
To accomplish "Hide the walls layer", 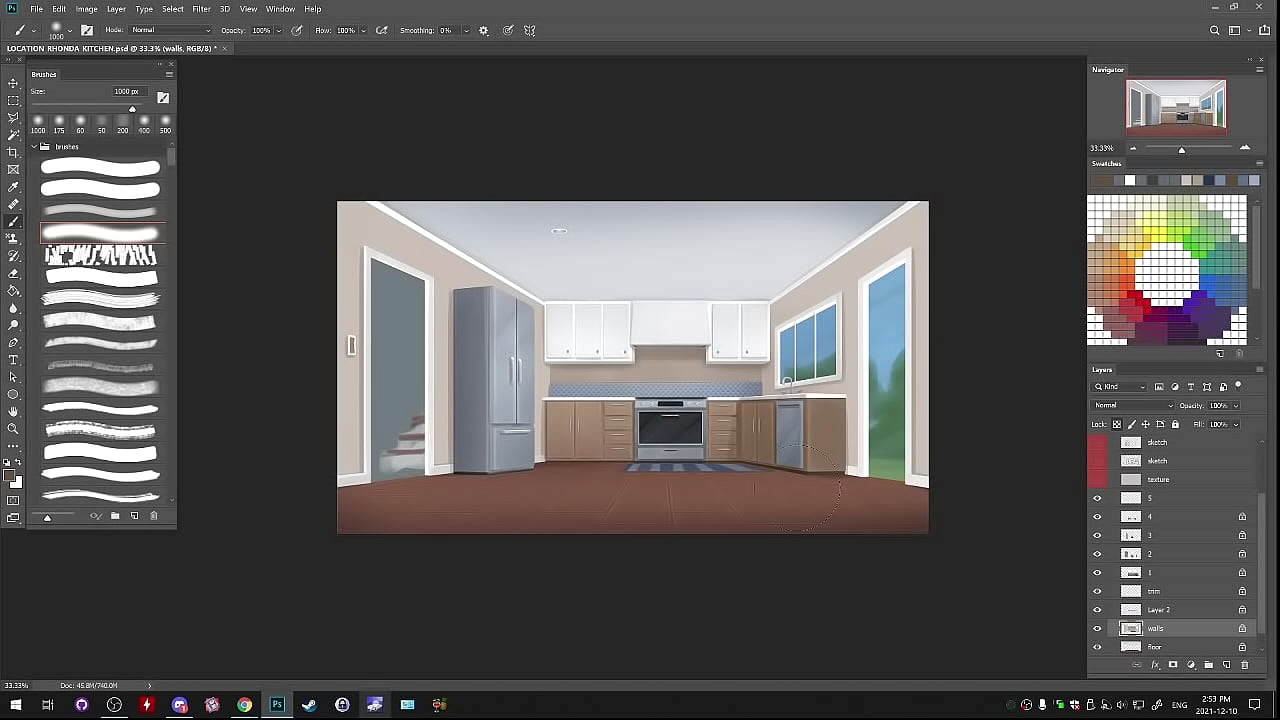I will point(1097,629).
